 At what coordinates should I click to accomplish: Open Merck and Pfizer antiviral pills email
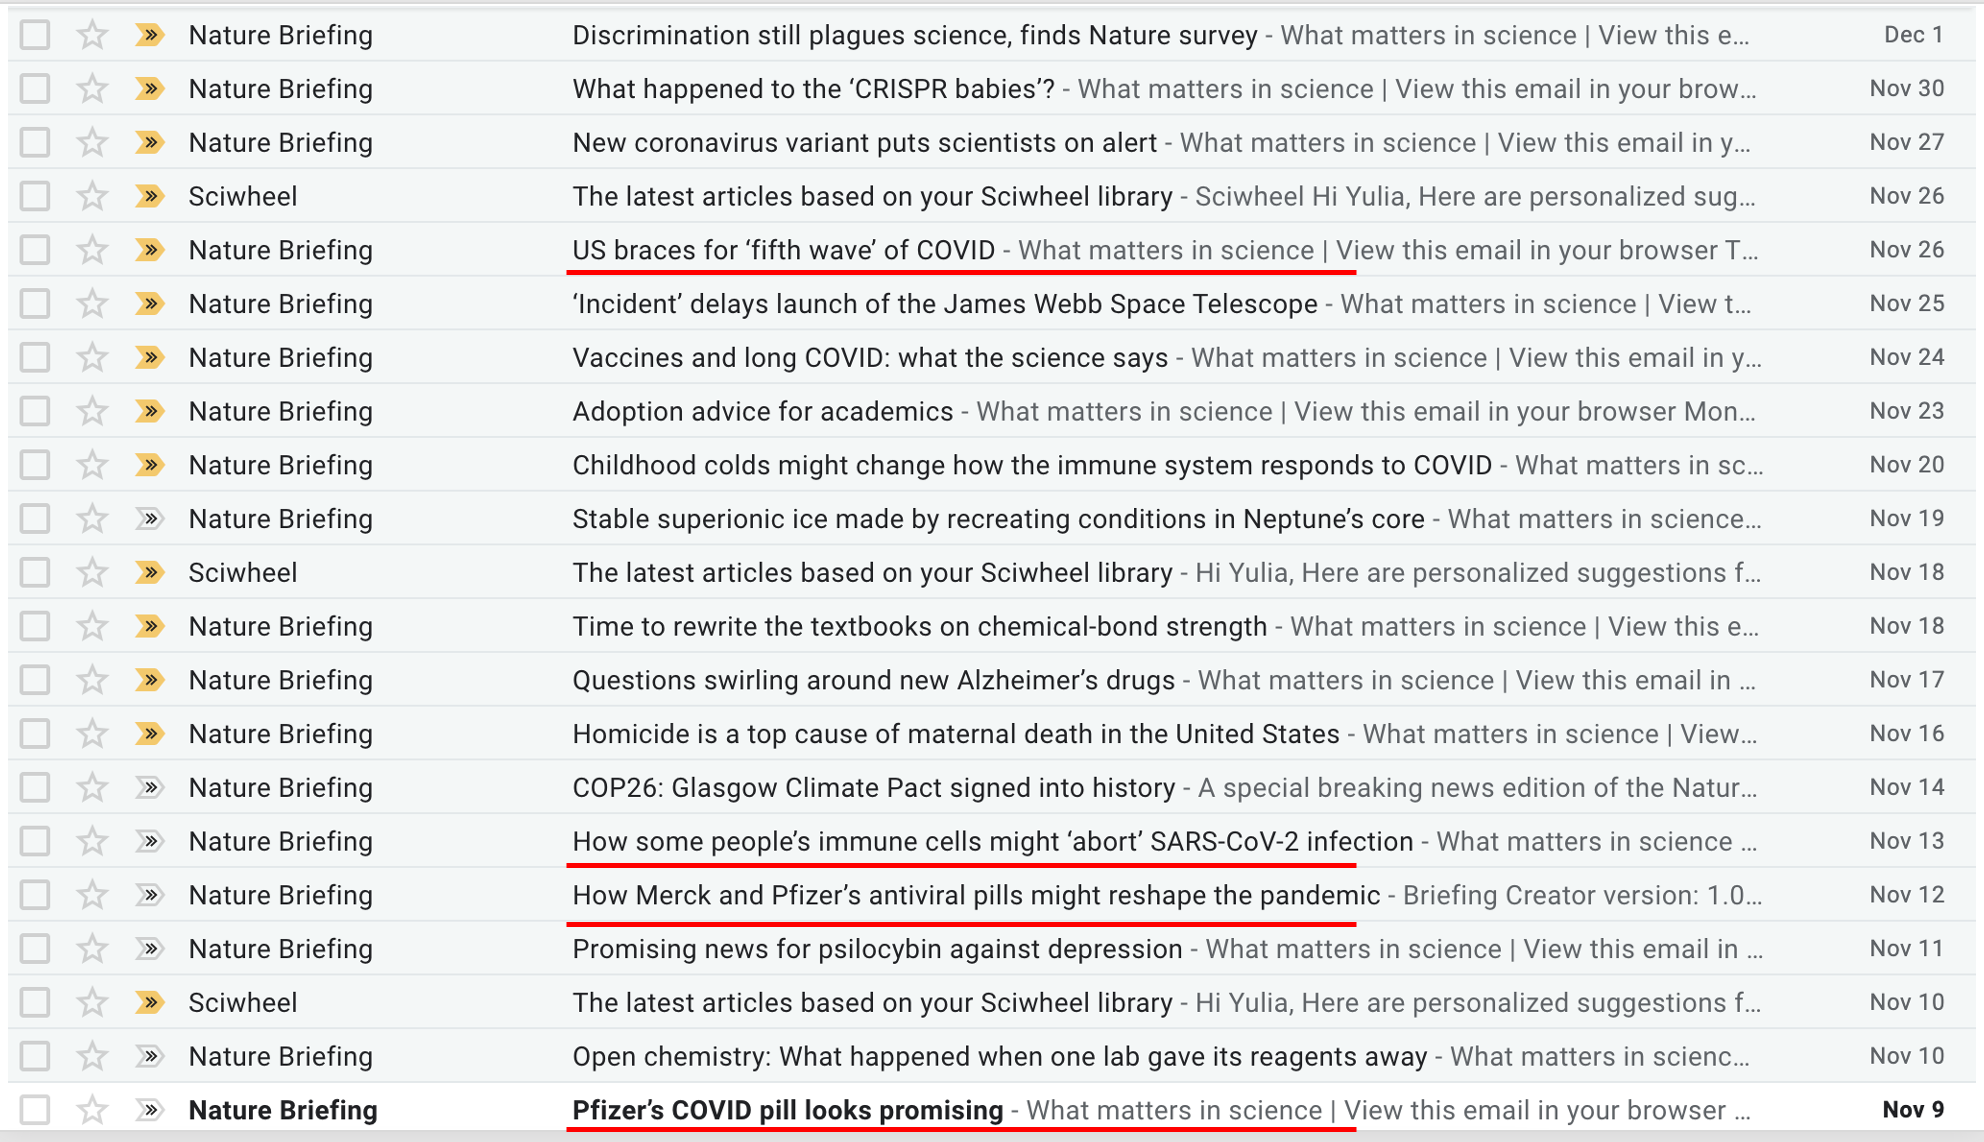point(975,895)
